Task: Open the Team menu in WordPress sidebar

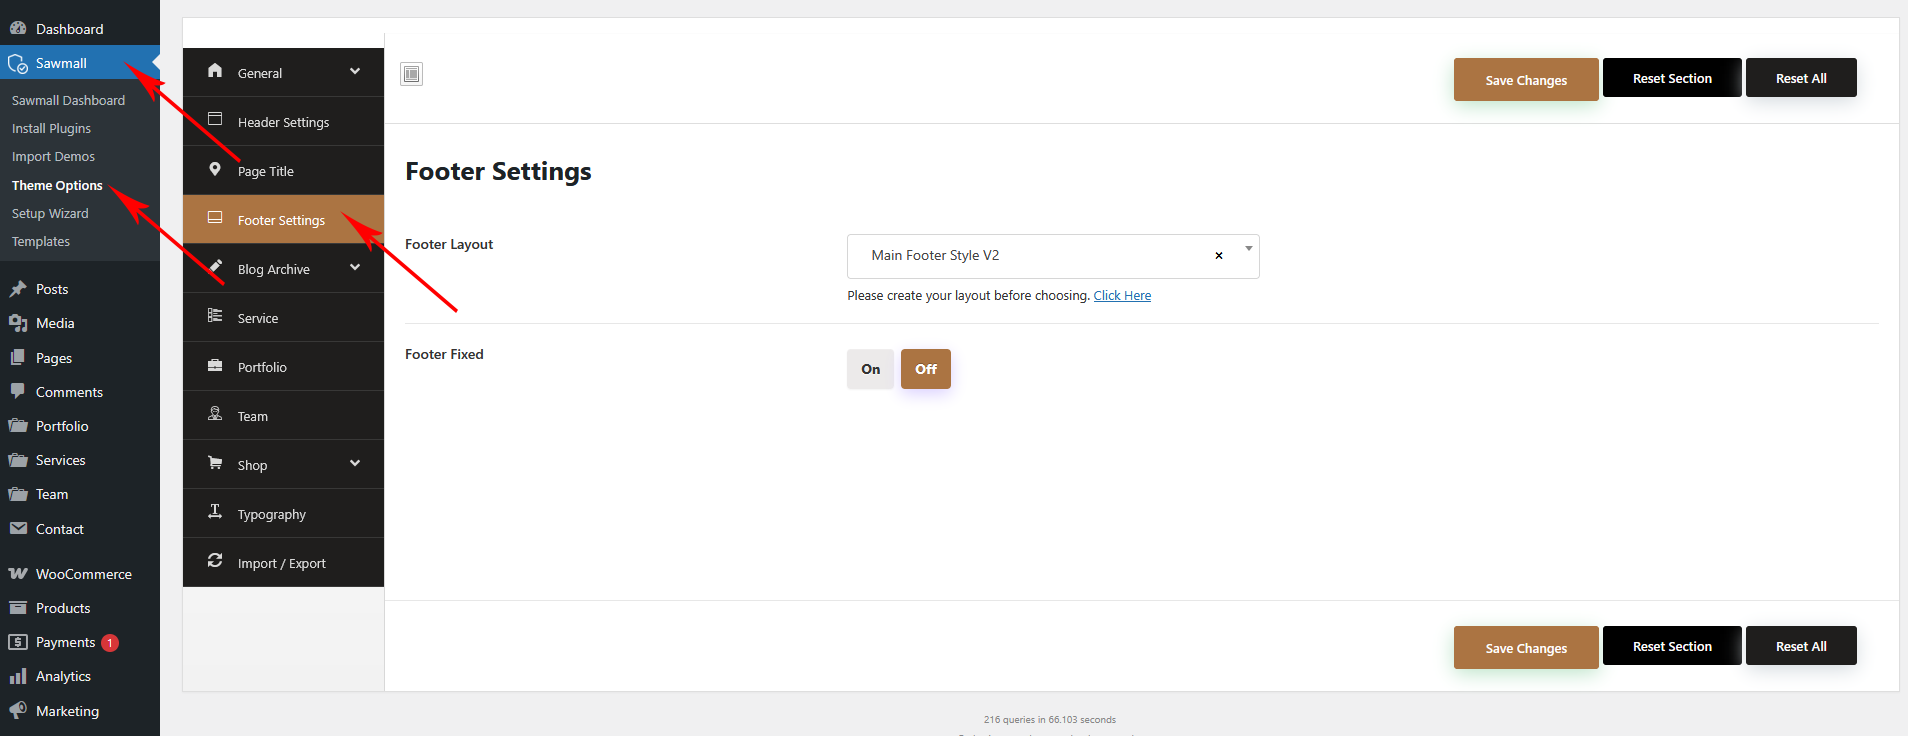Action: (x=80, y=494)
